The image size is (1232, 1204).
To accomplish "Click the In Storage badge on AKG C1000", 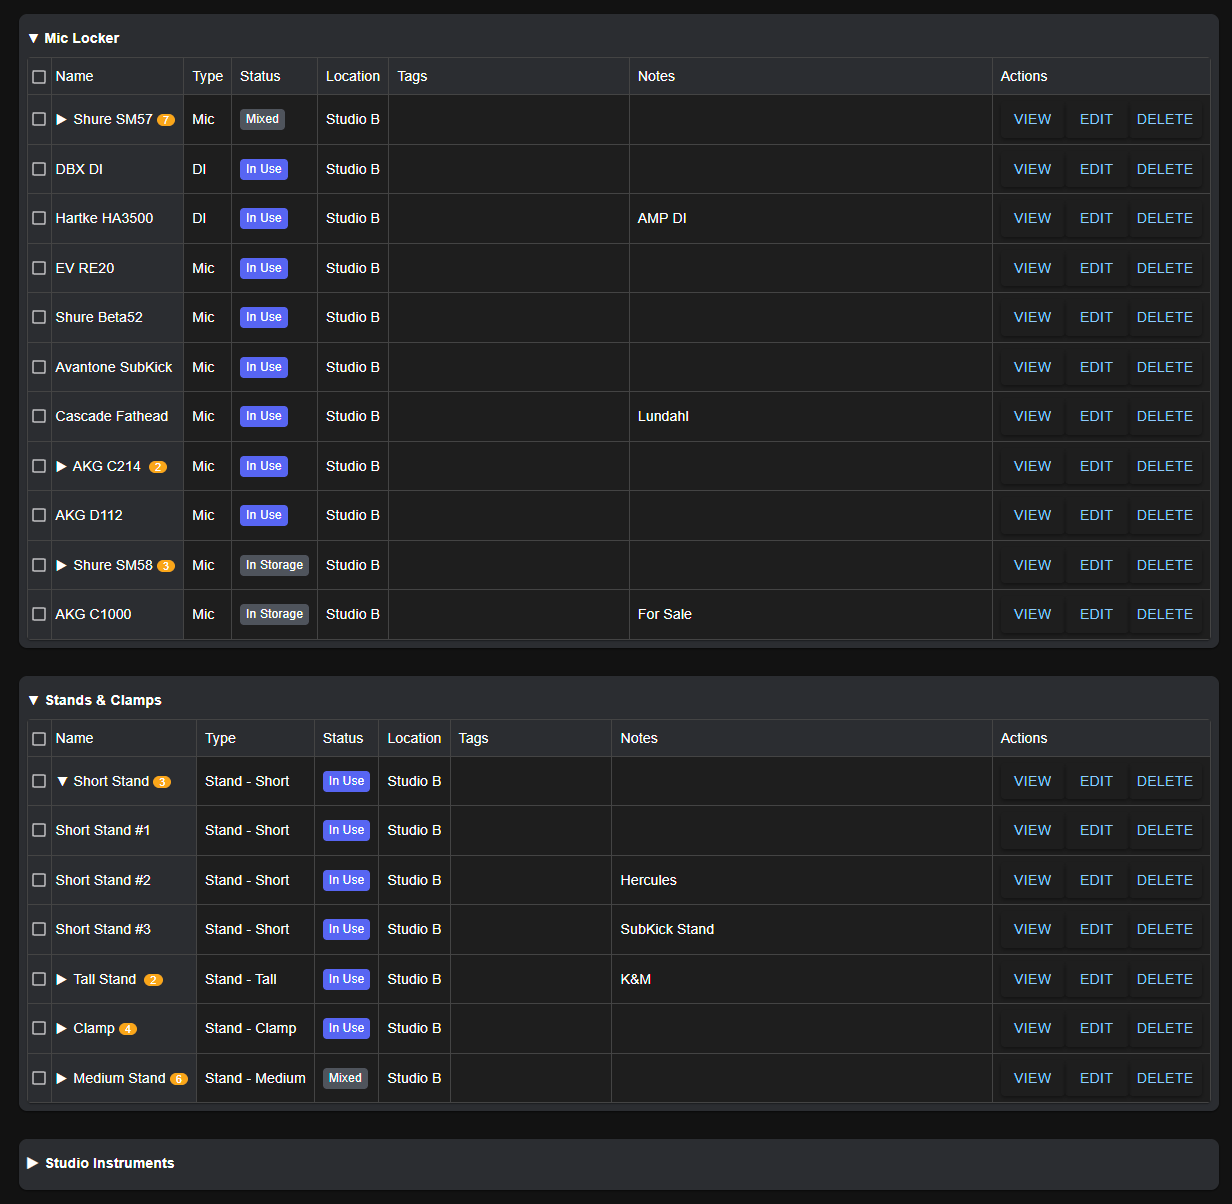I will tap(274, 613).
